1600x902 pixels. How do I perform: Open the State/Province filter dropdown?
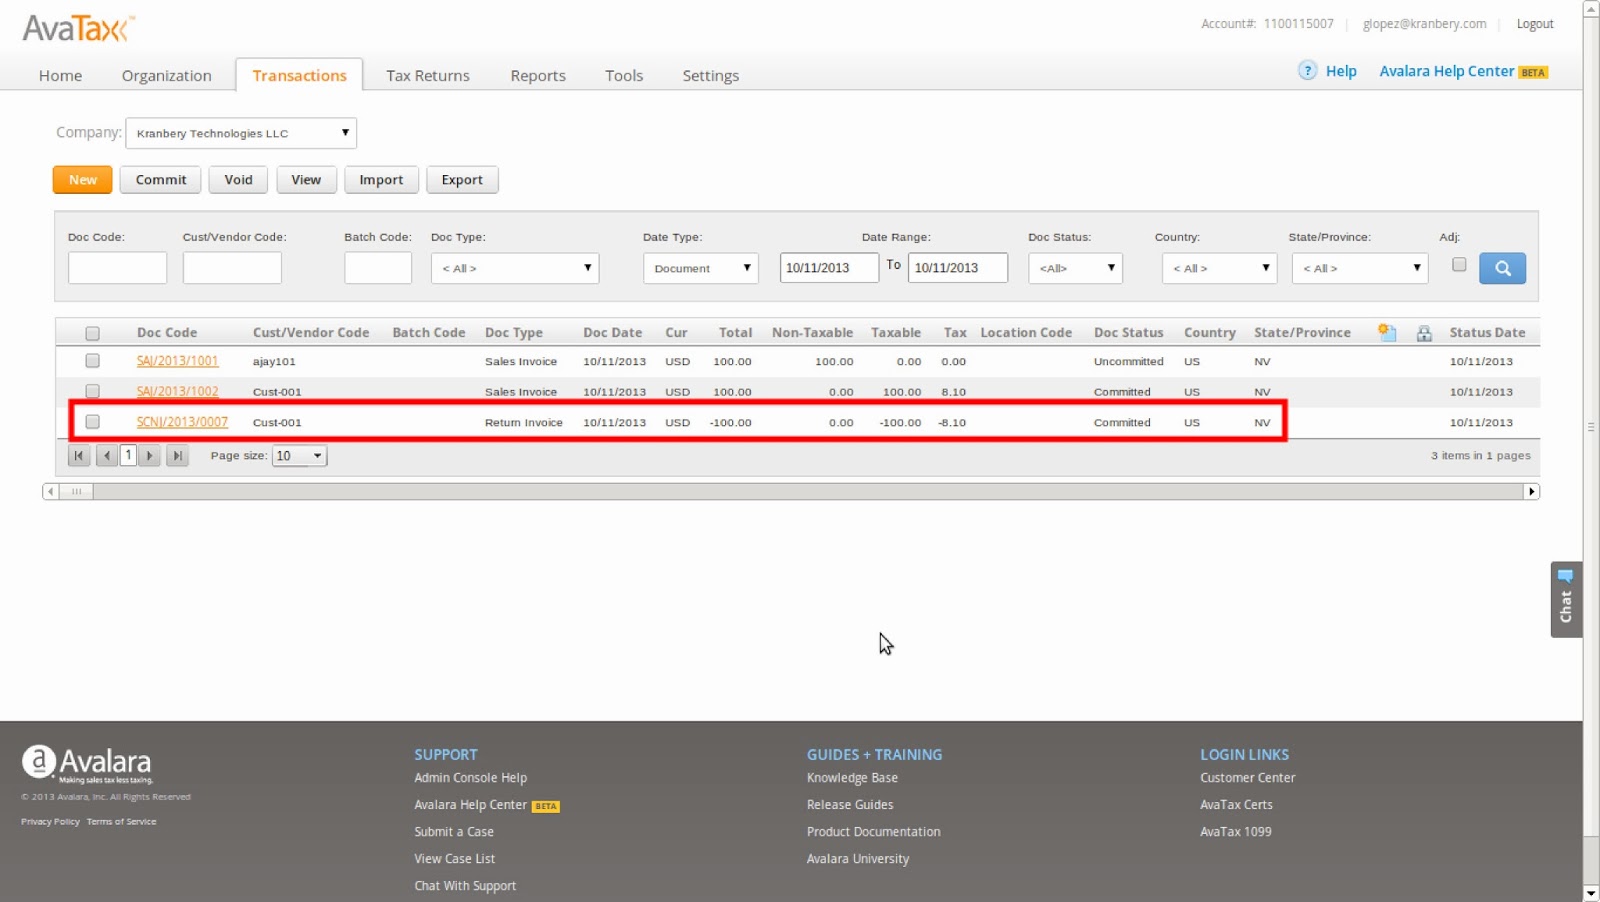(x=1360, y=268)
